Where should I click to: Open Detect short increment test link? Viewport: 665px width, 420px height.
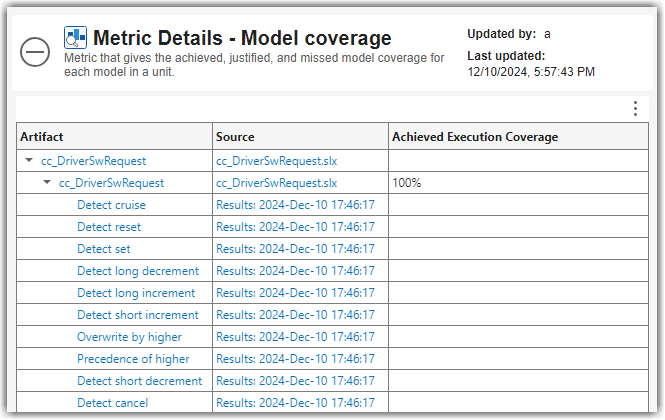tap(138, 315)
